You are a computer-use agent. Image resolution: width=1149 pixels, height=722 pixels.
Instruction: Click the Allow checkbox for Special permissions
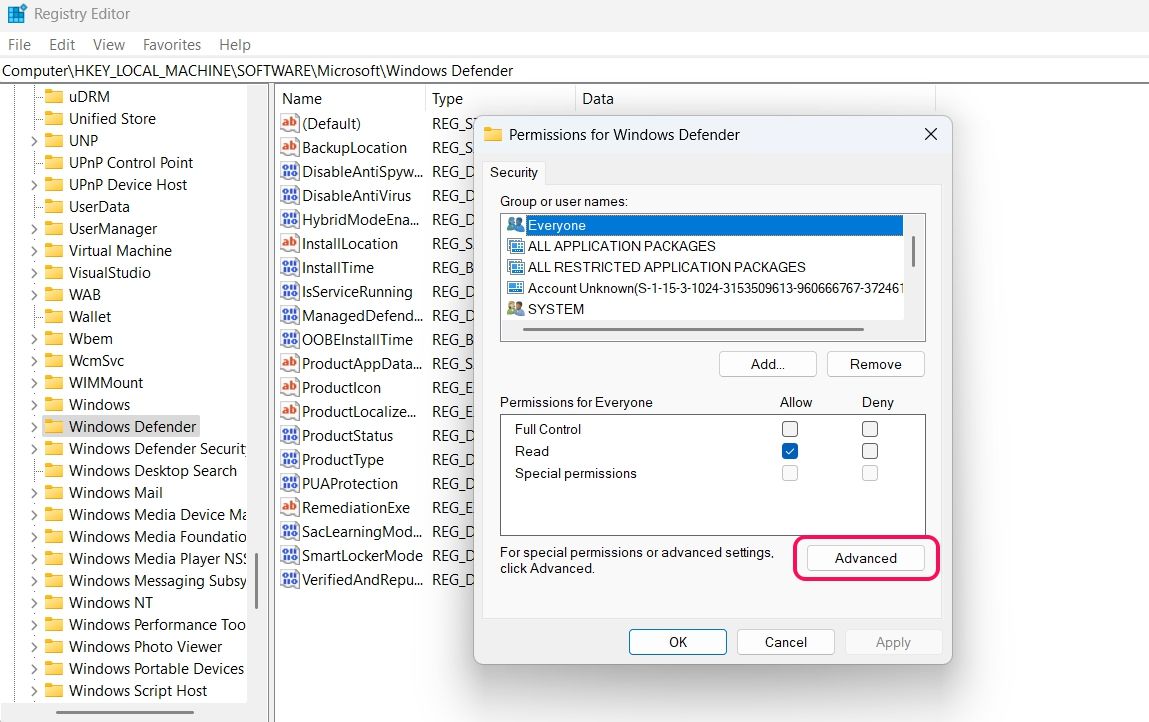coord(789,473)
